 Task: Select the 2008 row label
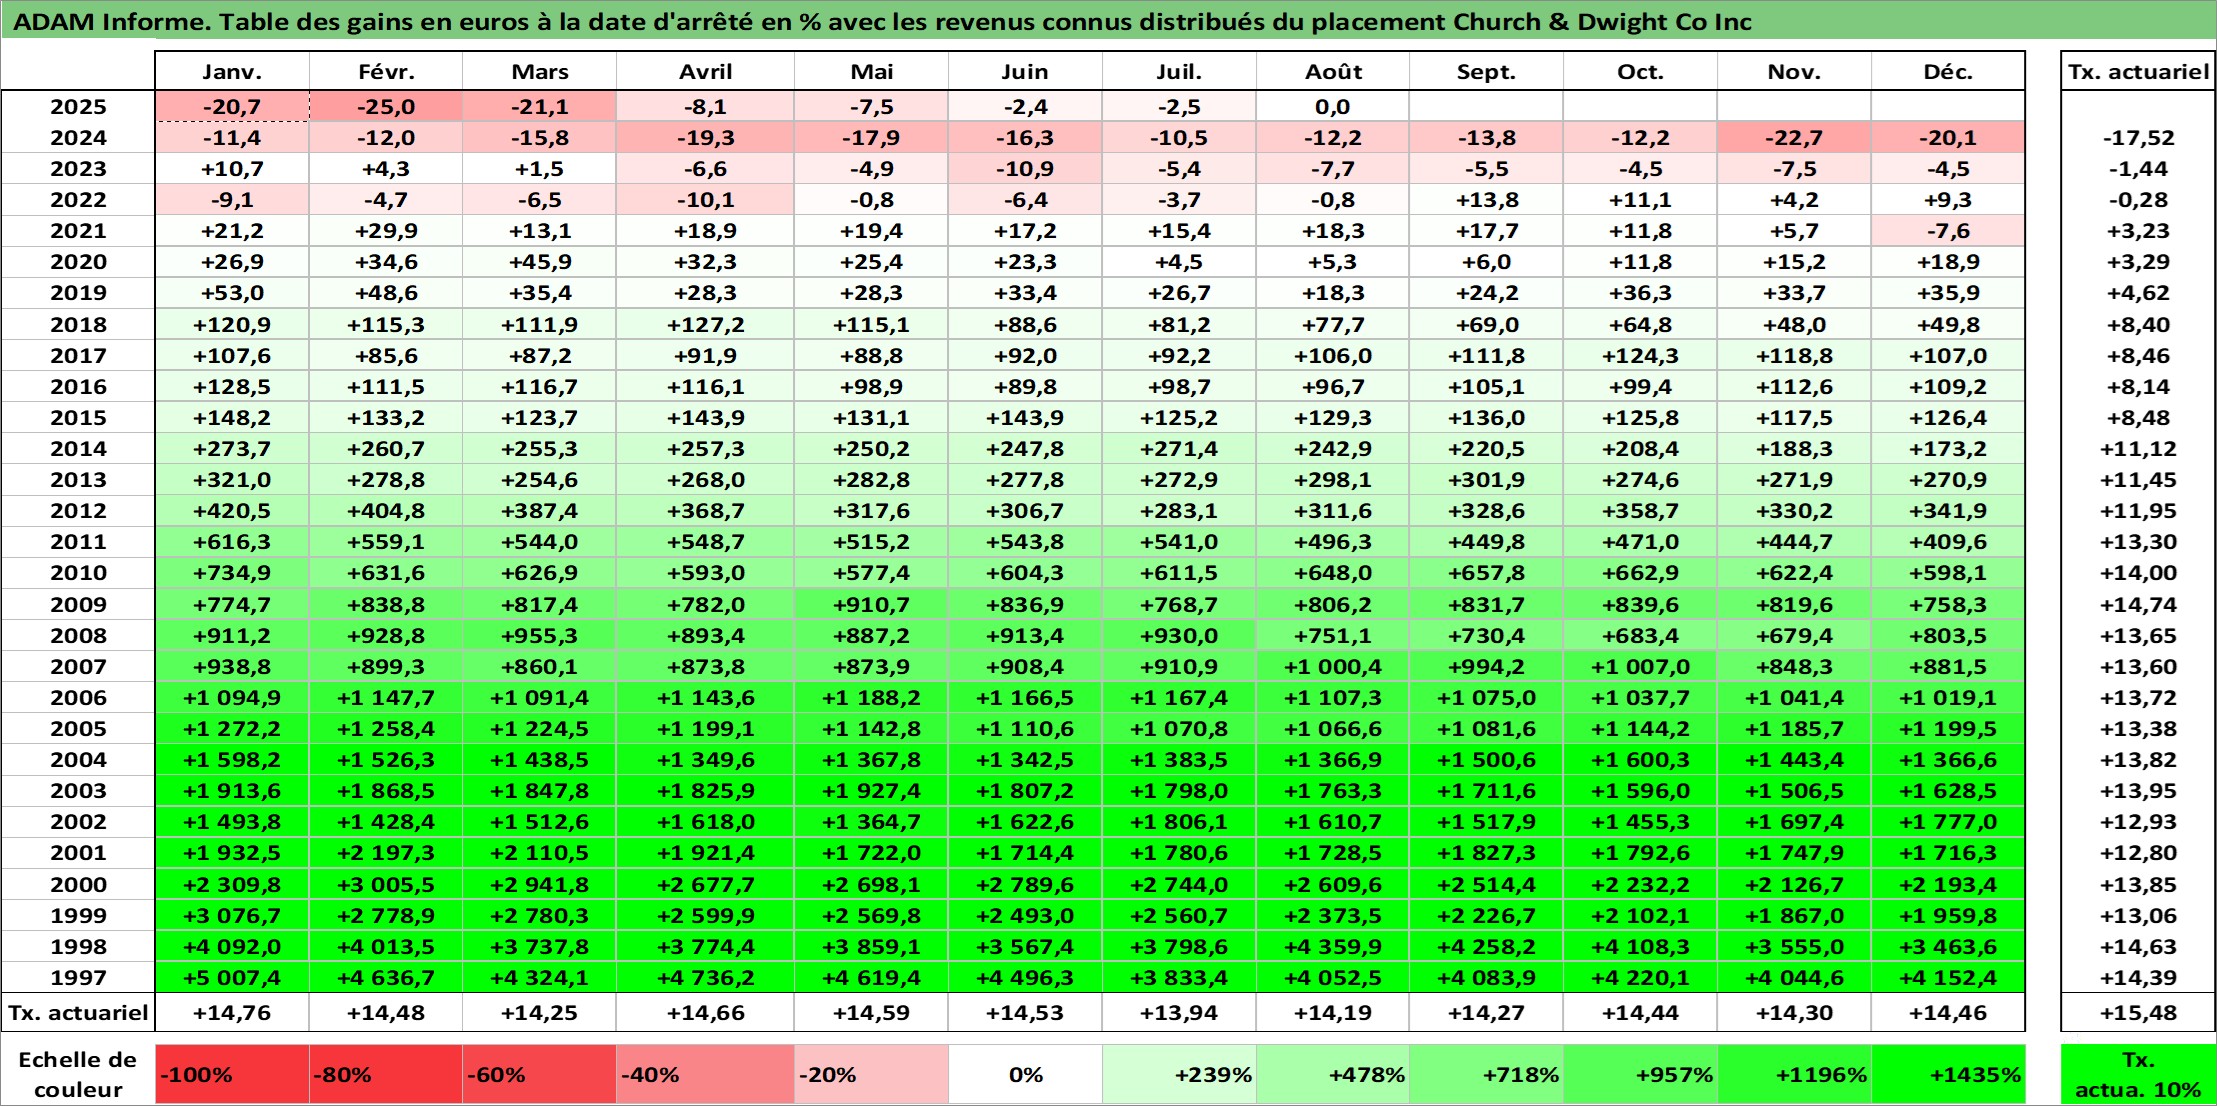[78, 635]
